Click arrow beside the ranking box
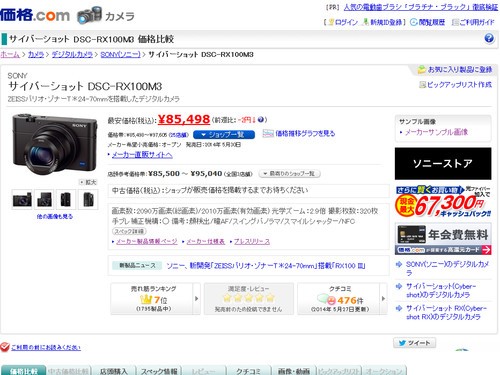 (197, 299)
